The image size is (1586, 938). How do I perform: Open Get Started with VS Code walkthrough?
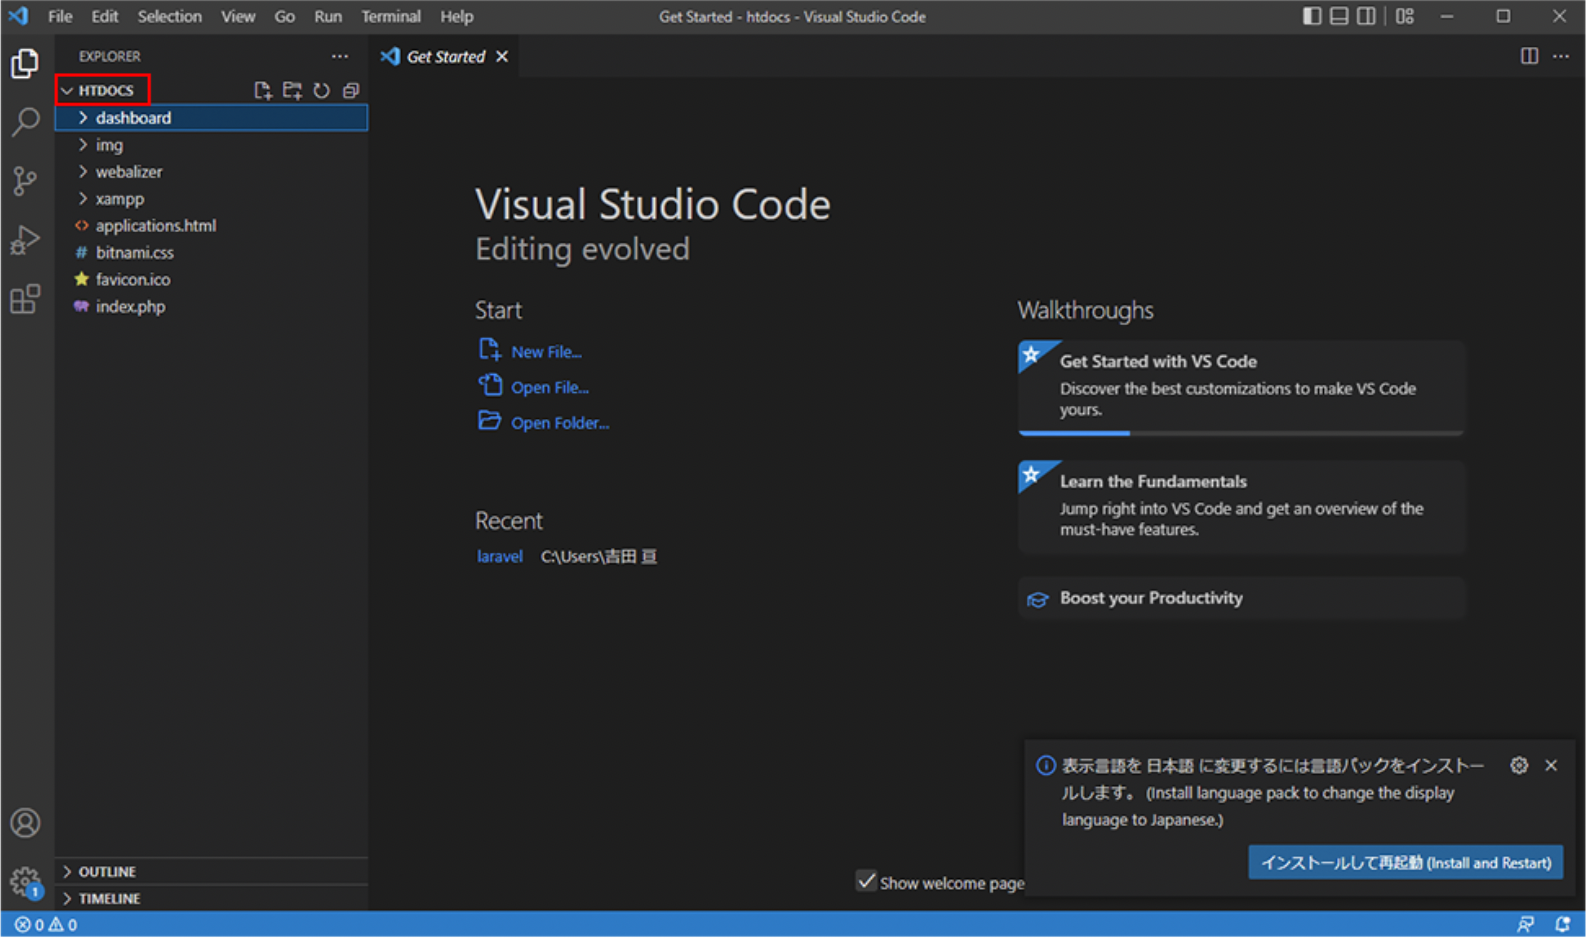[1241, 388]
